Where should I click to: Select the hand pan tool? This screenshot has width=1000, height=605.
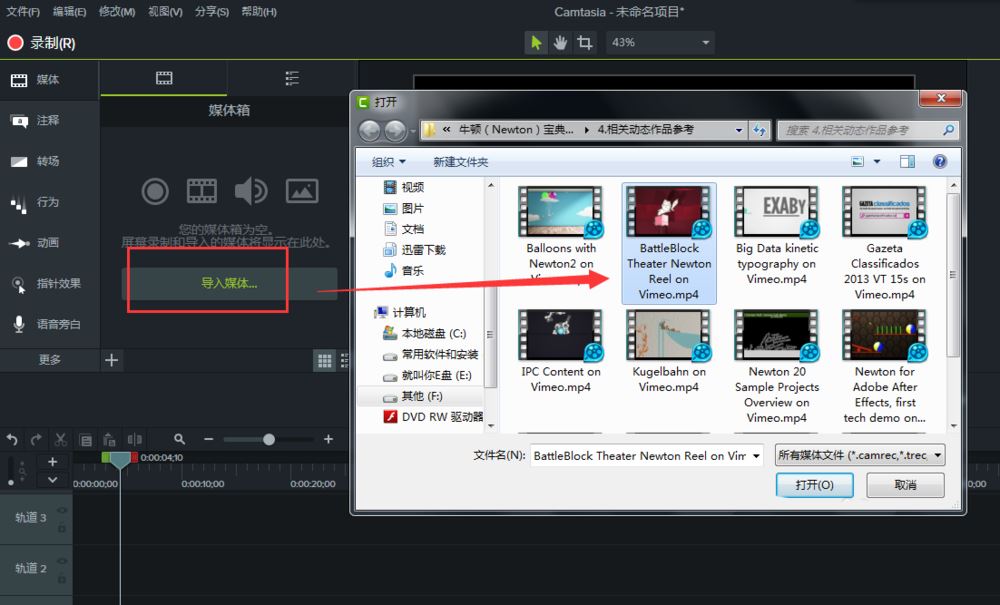tap(560, 43)
